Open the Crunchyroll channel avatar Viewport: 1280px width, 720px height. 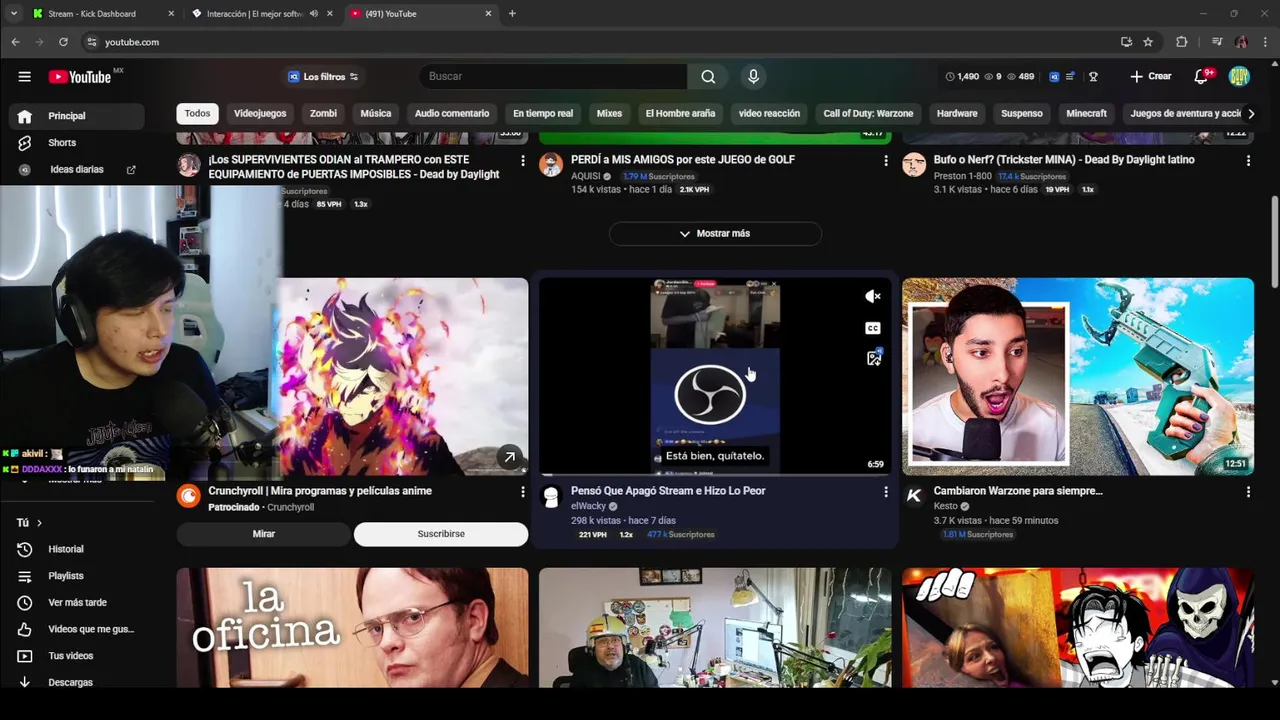pos(188,496)
